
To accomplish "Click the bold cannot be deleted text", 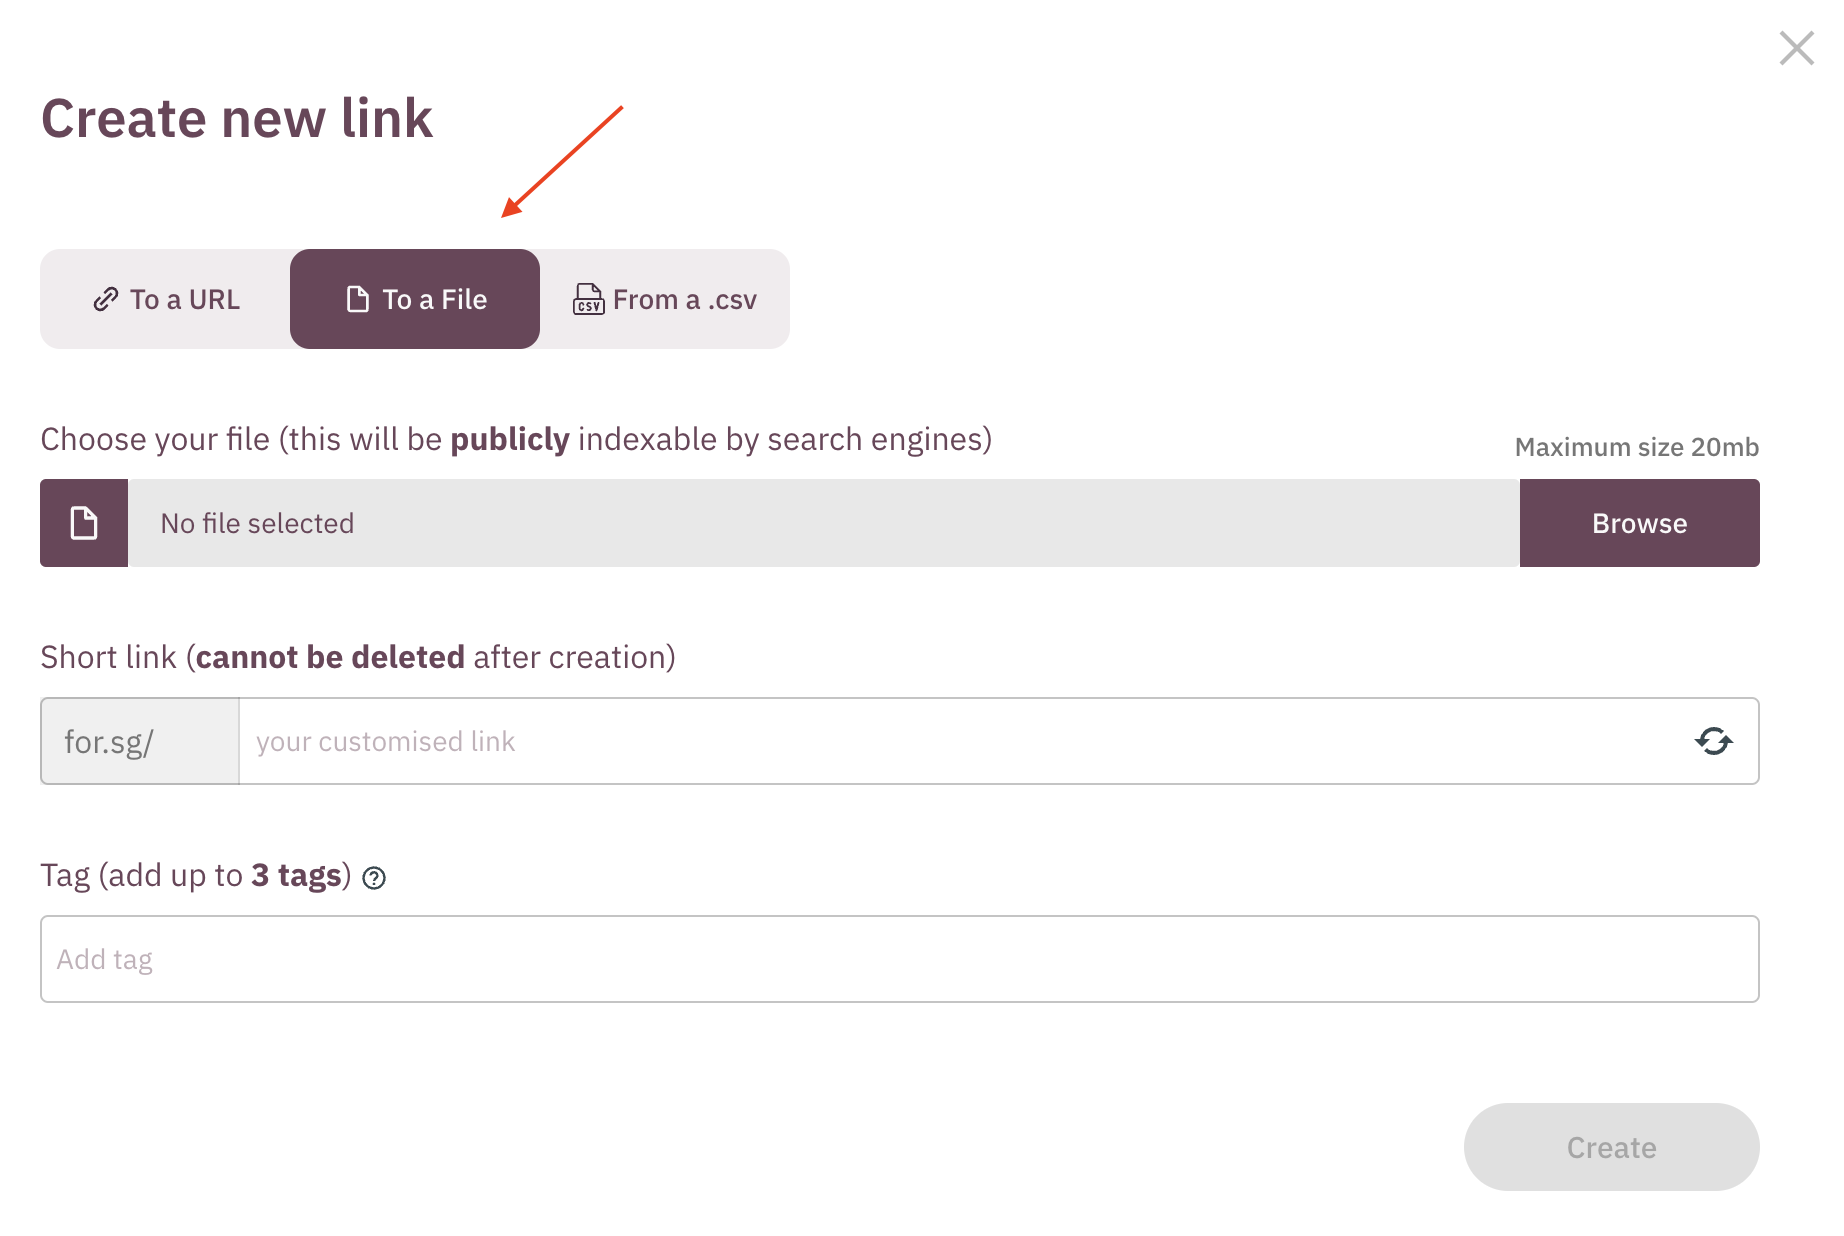I will (x=330, y=657).
